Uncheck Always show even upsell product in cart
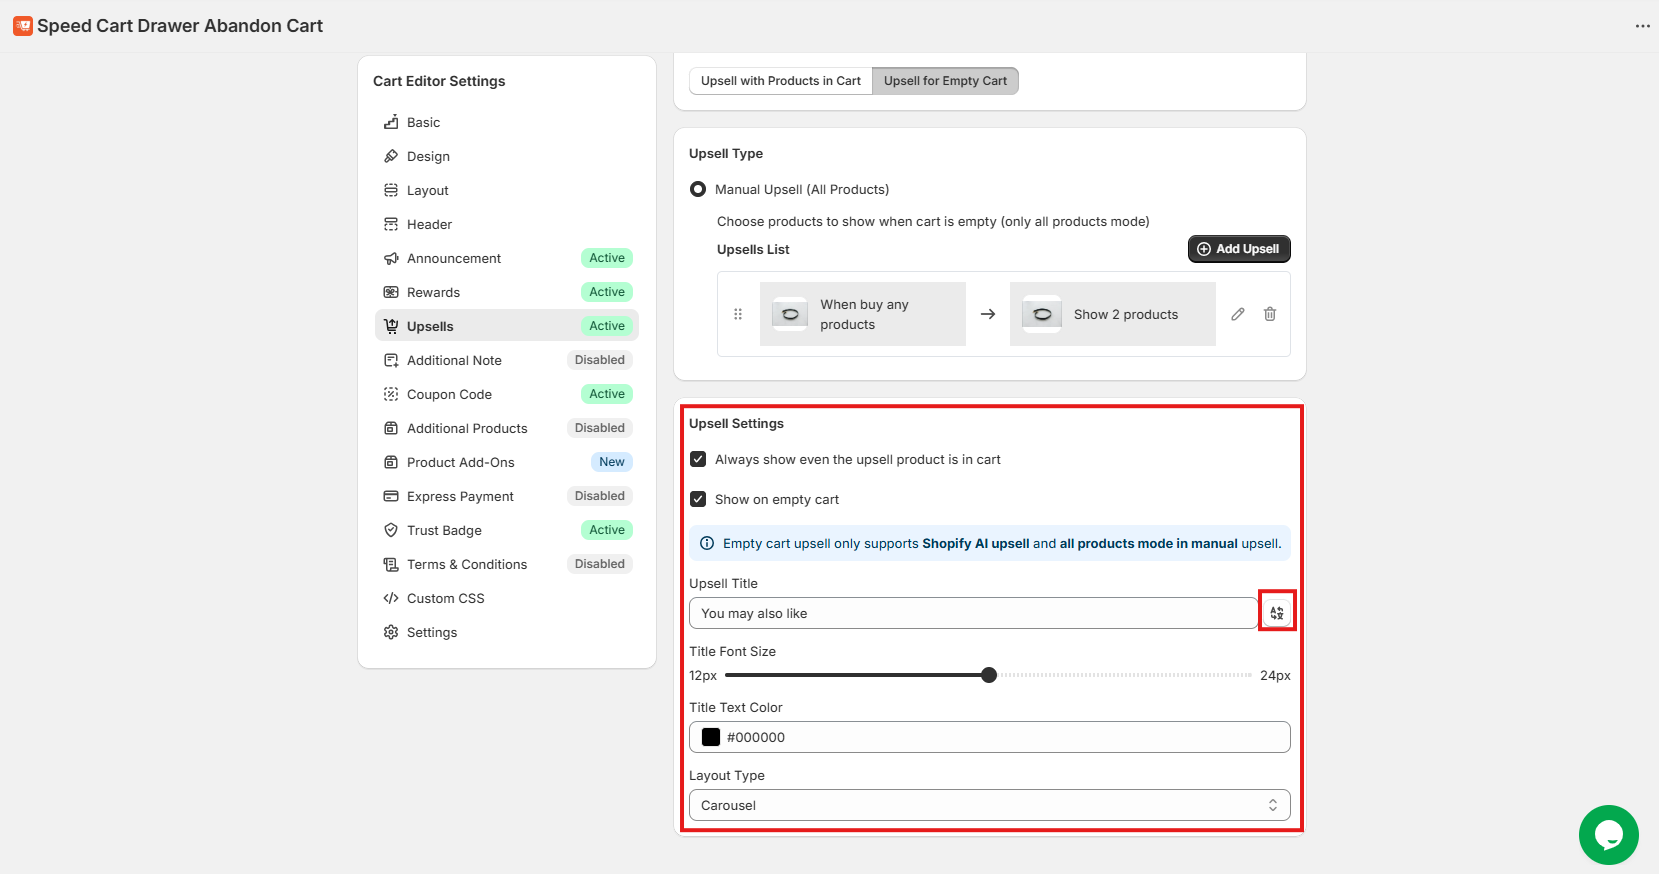 pyautogui.click(x=698, y=460)
